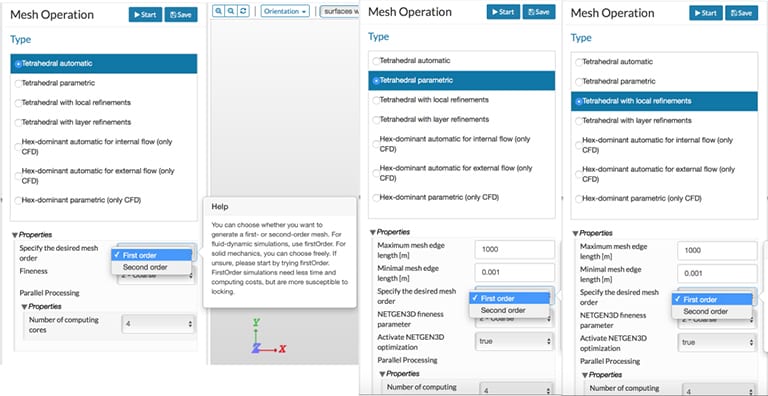The image size is (768, 396).
Task: Save the mesh operation in the left panel
Action: click(181, 15)
